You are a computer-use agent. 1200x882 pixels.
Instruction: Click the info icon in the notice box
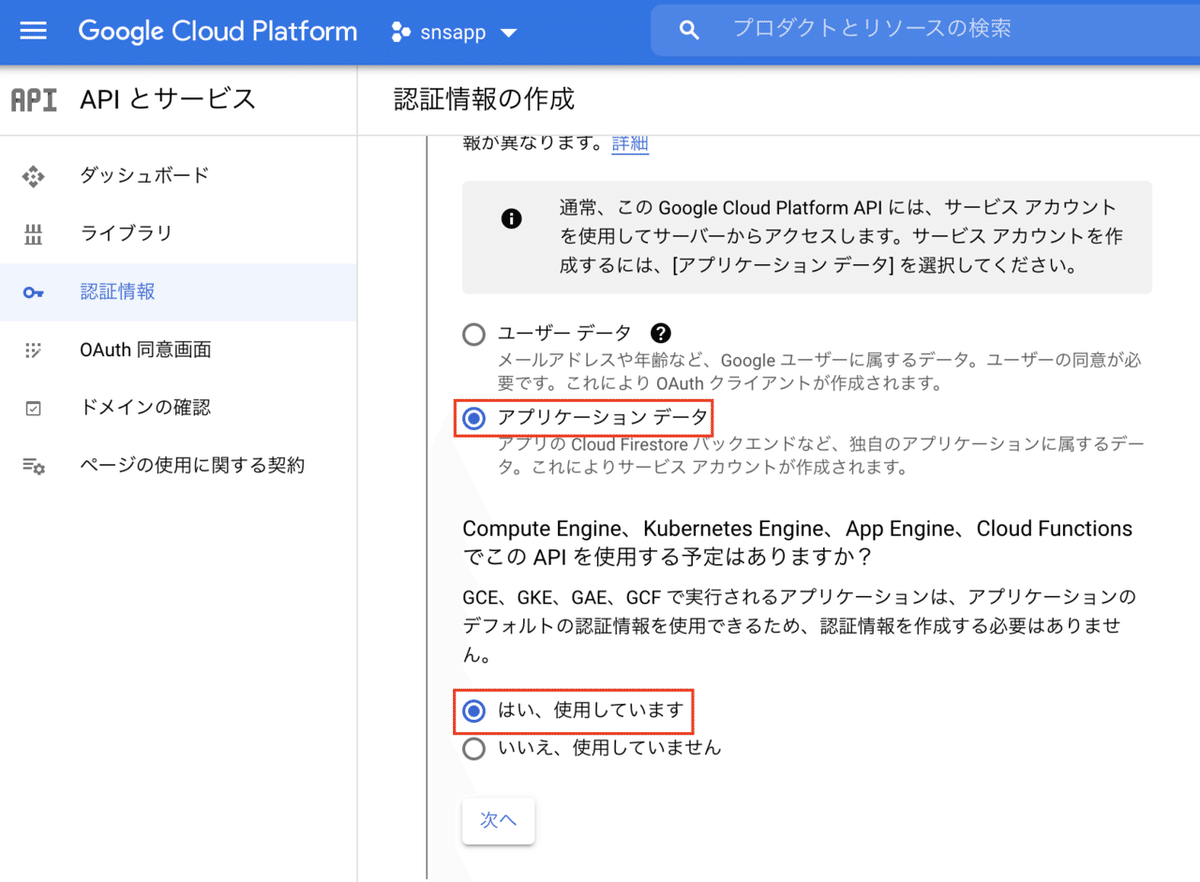tap(512, 218)
